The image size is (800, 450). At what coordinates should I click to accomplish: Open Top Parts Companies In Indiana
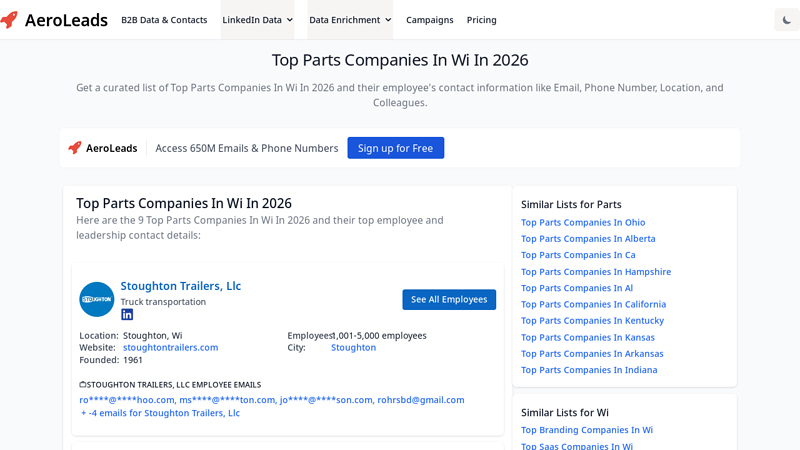pyautogui.click(x=589, y=370)
